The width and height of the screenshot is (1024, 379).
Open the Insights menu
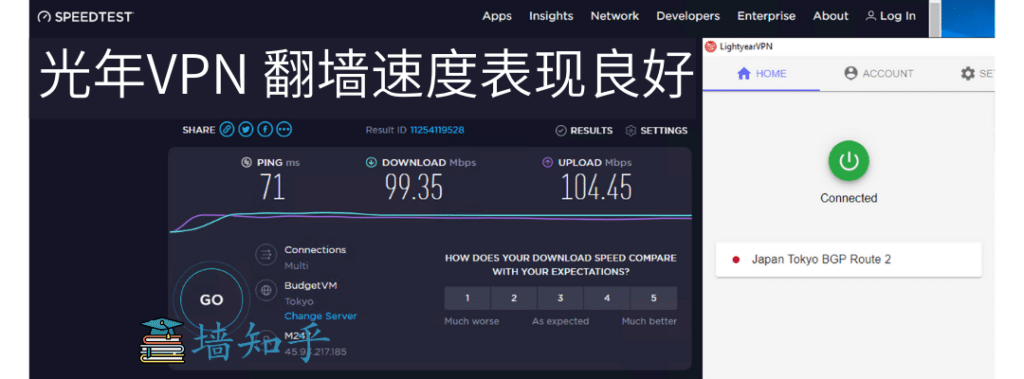(551, 16)
